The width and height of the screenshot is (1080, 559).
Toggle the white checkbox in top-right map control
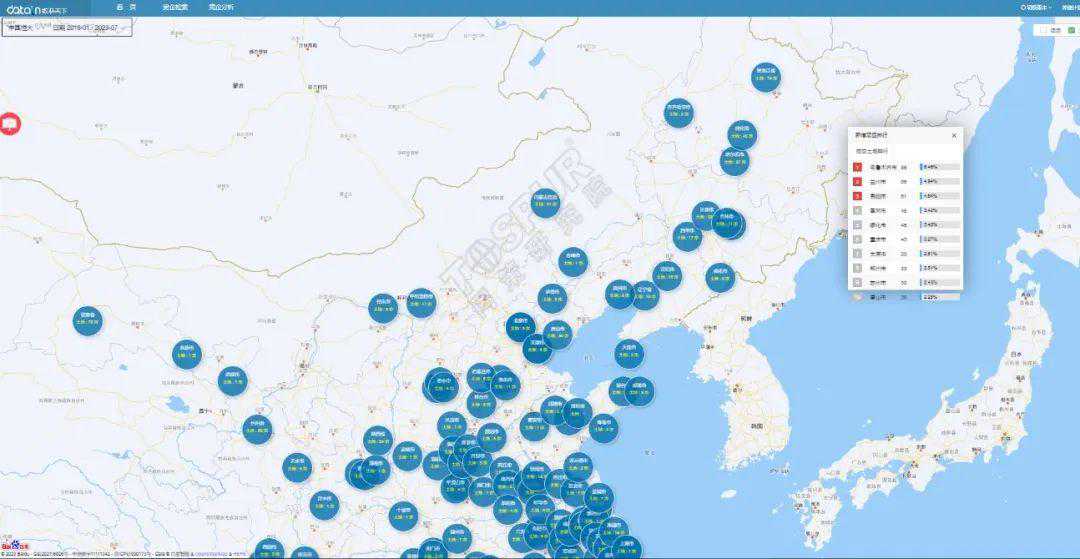pyautogui.click(x=1043, y=30)
